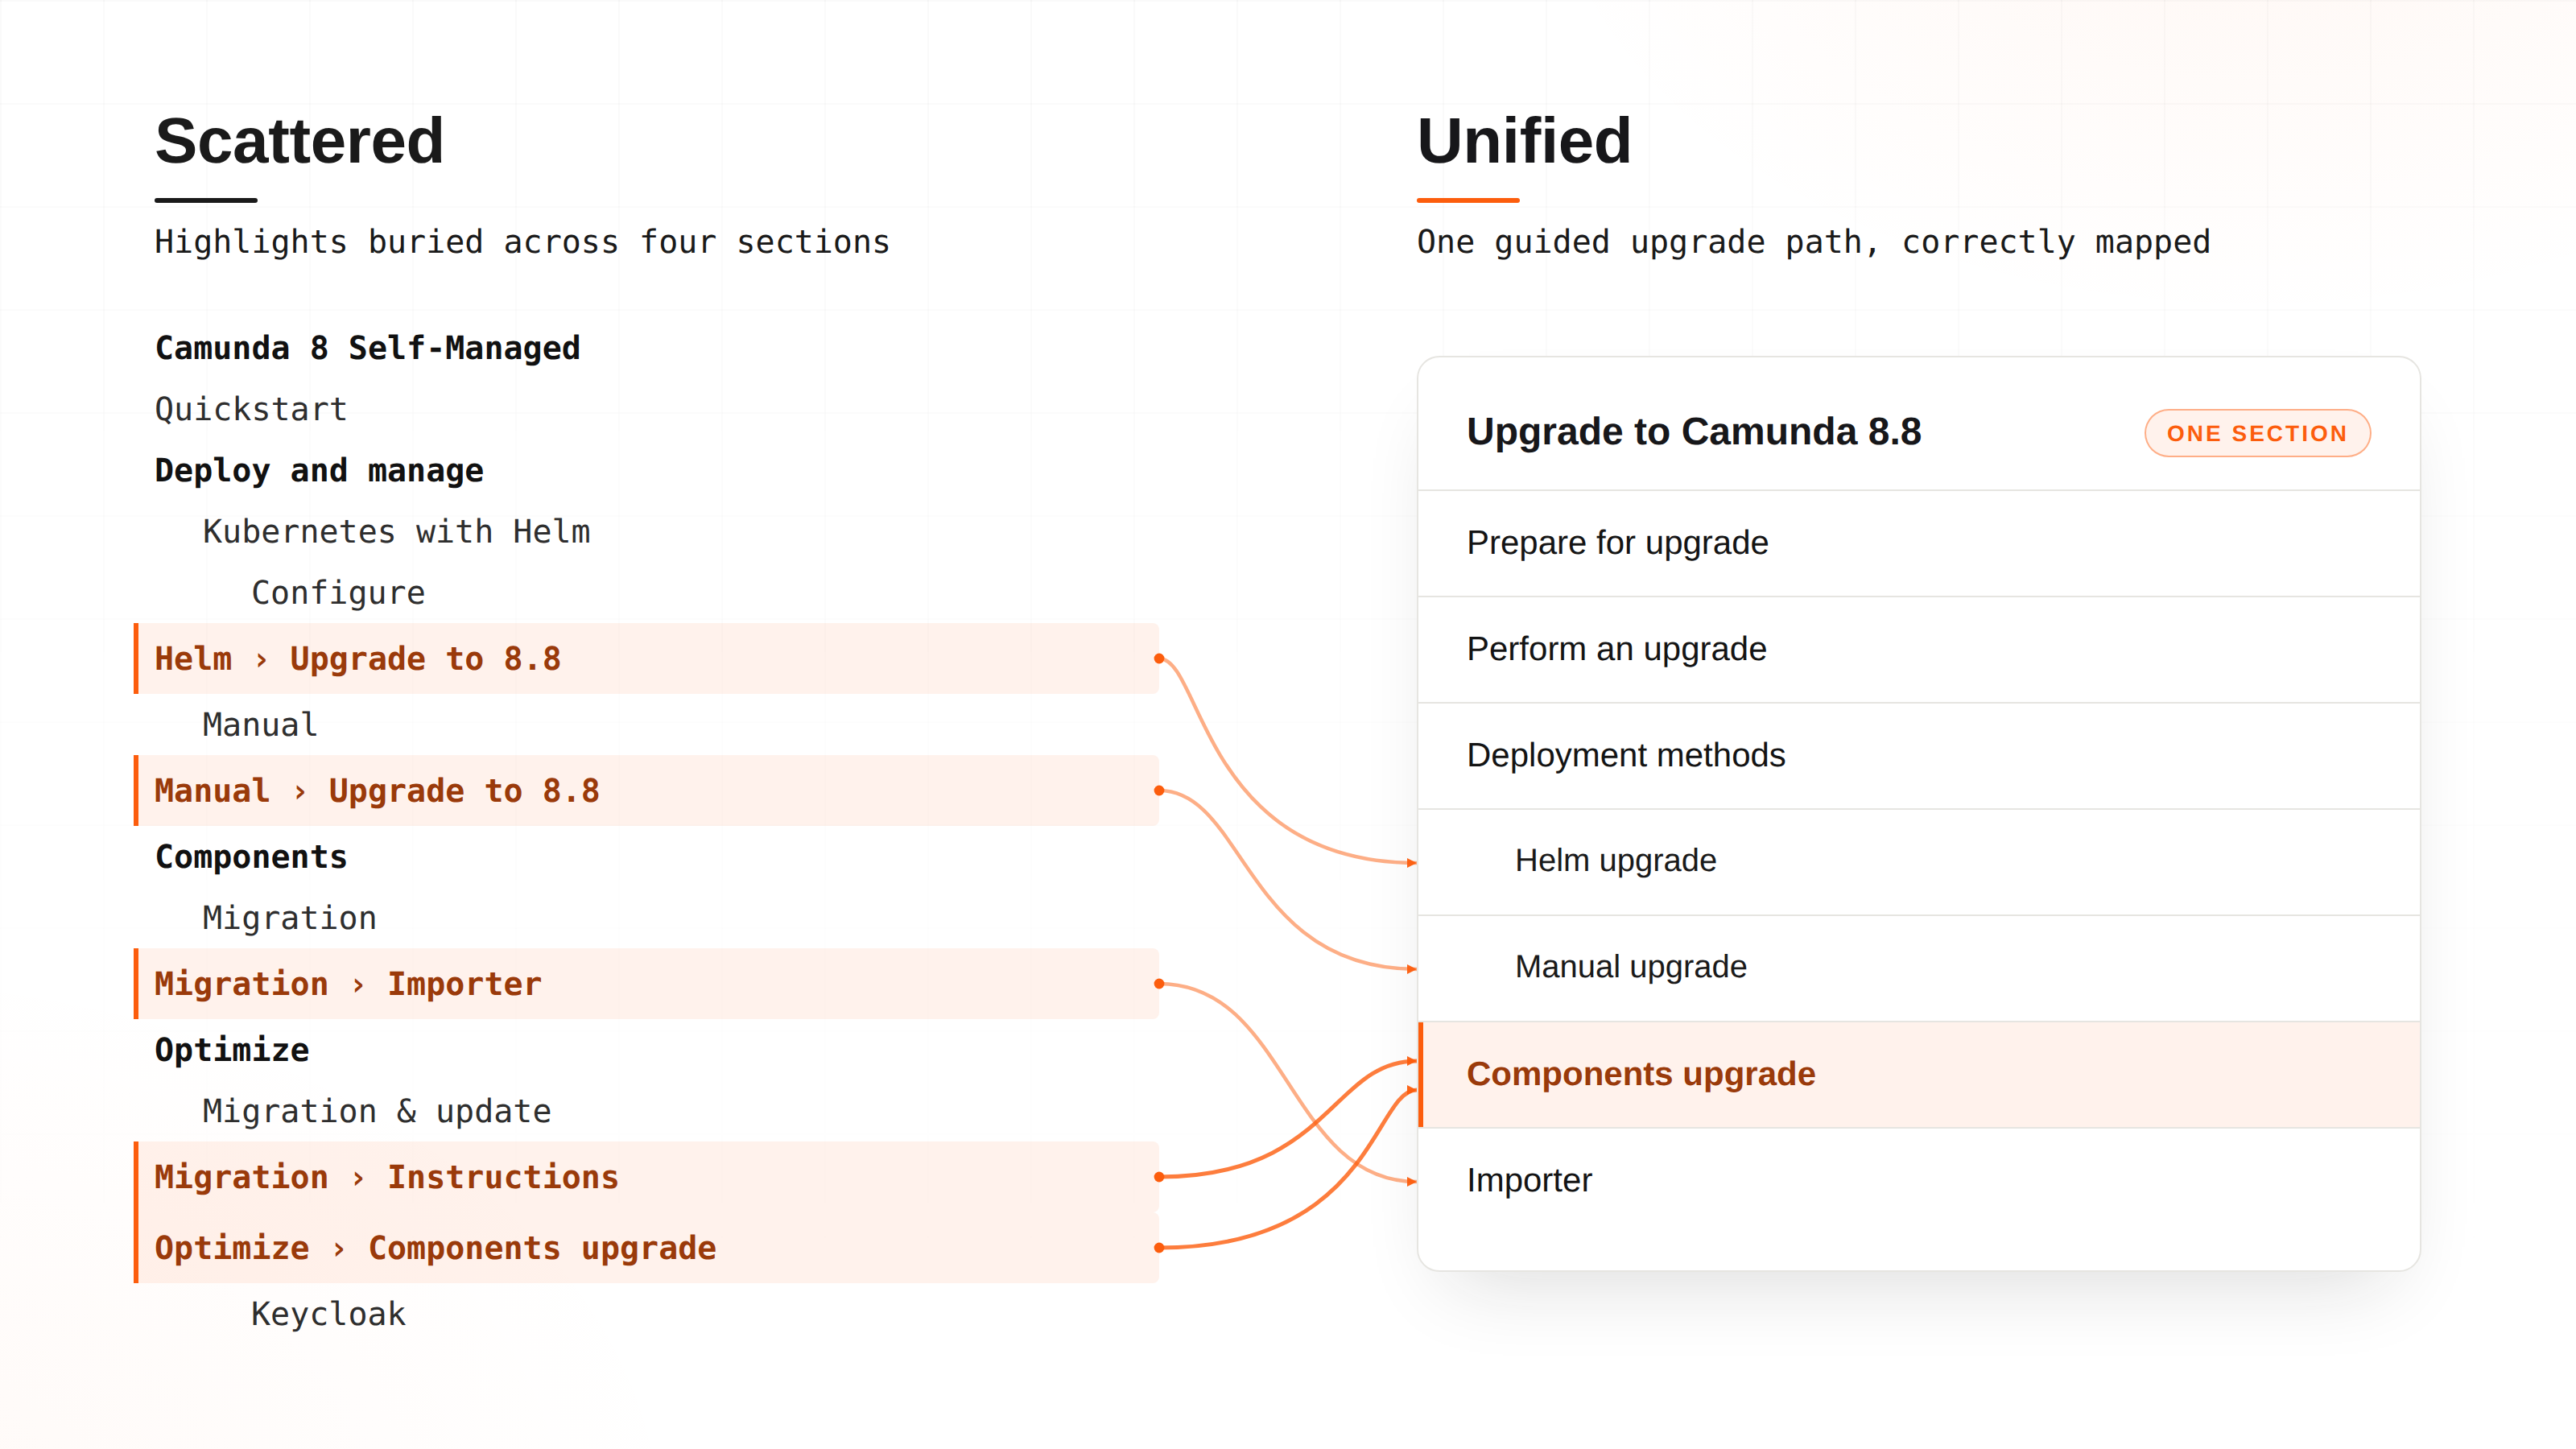Select Migration › Importer highlighted row
Image resolution: width=2576 pixels, height=1449 pixels.
pos(646,984)
